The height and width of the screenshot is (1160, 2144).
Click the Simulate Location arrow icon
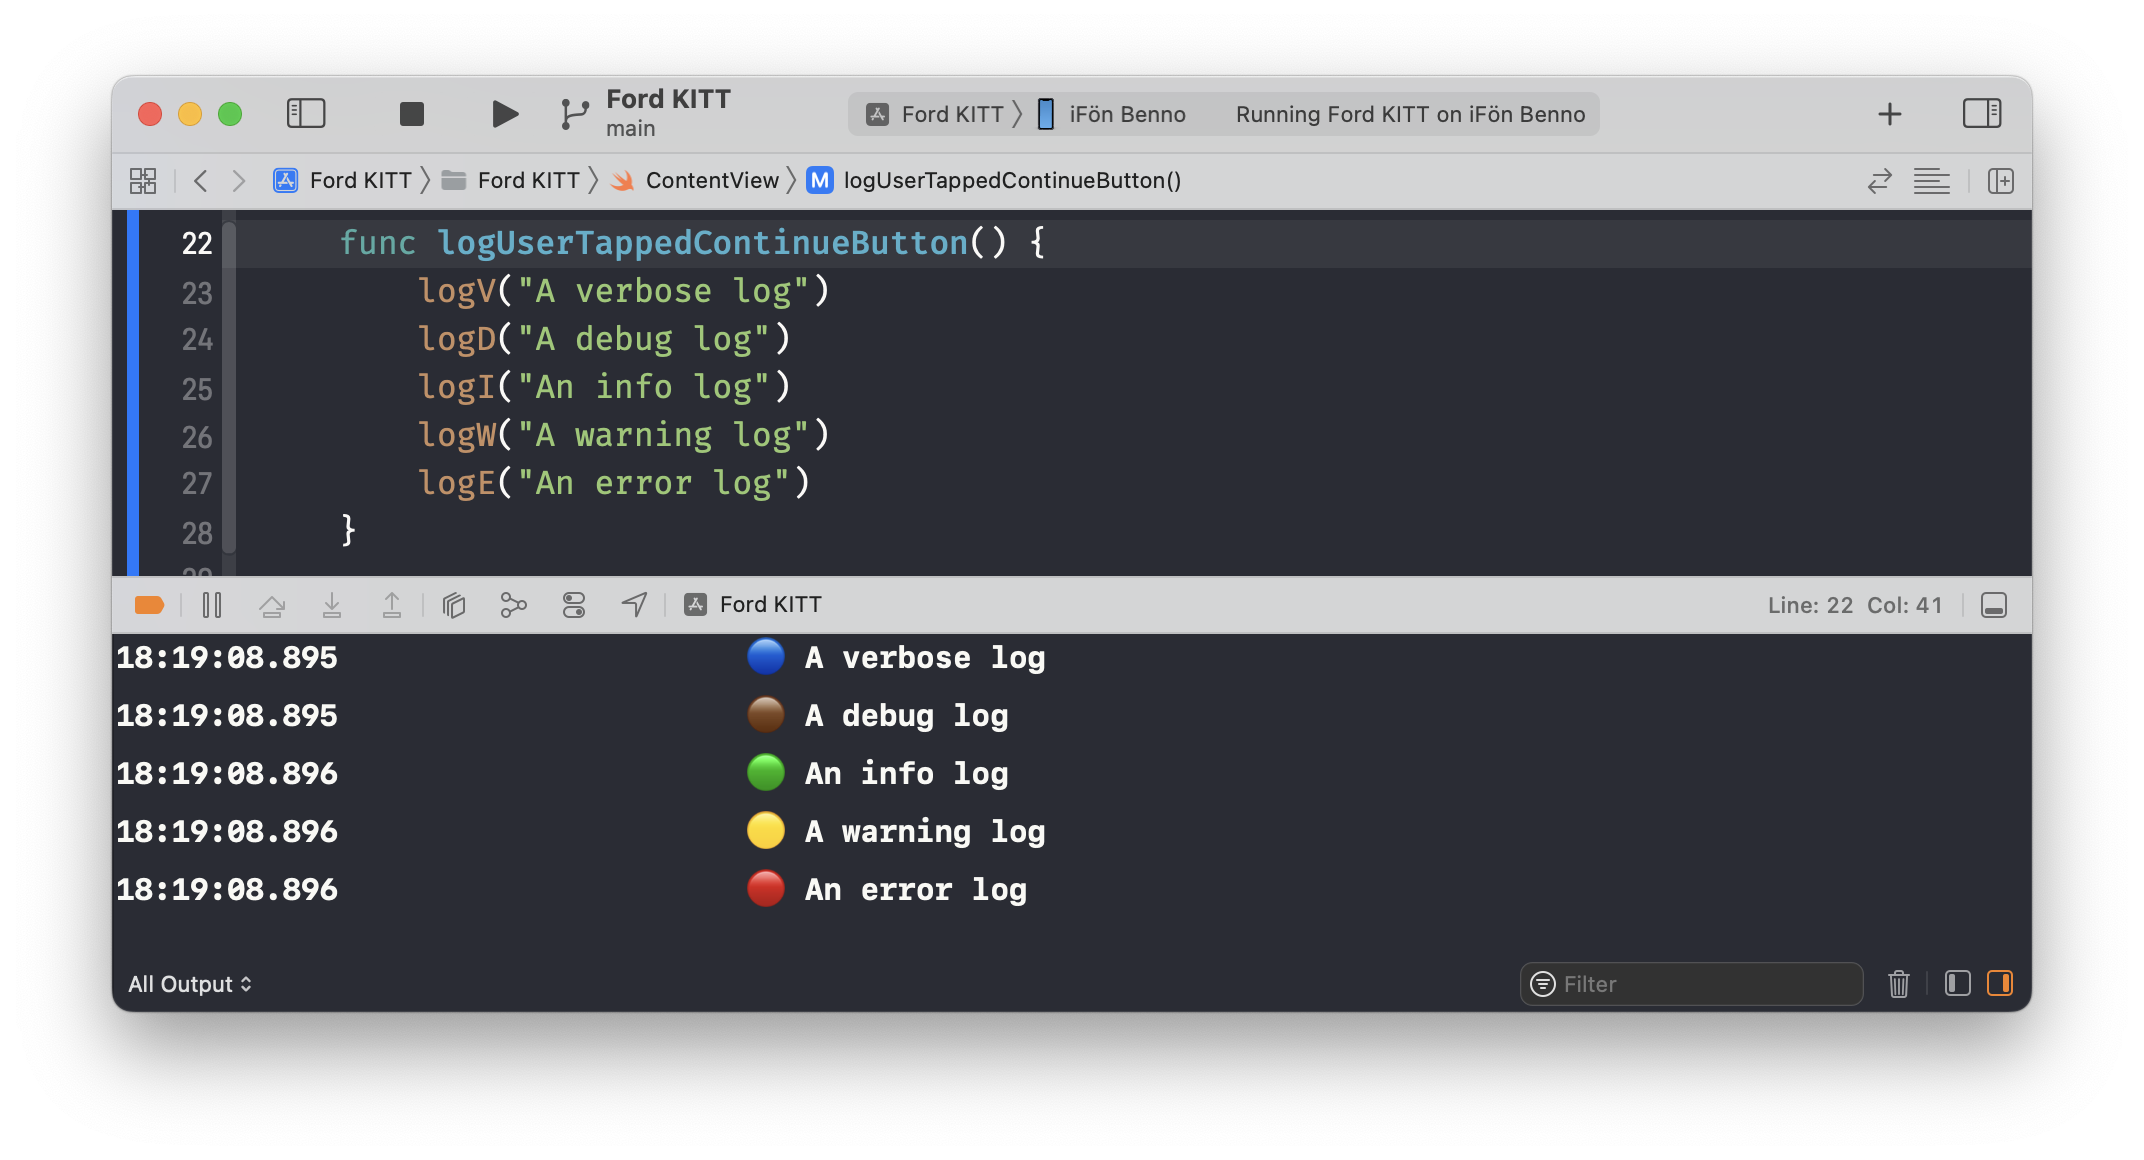coord(634,605)
